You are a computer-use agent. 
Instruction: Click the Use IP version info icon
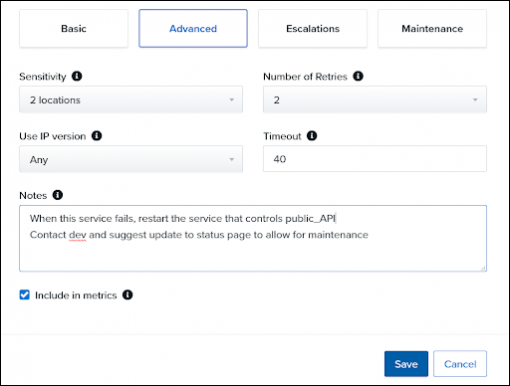pos(97,136)
